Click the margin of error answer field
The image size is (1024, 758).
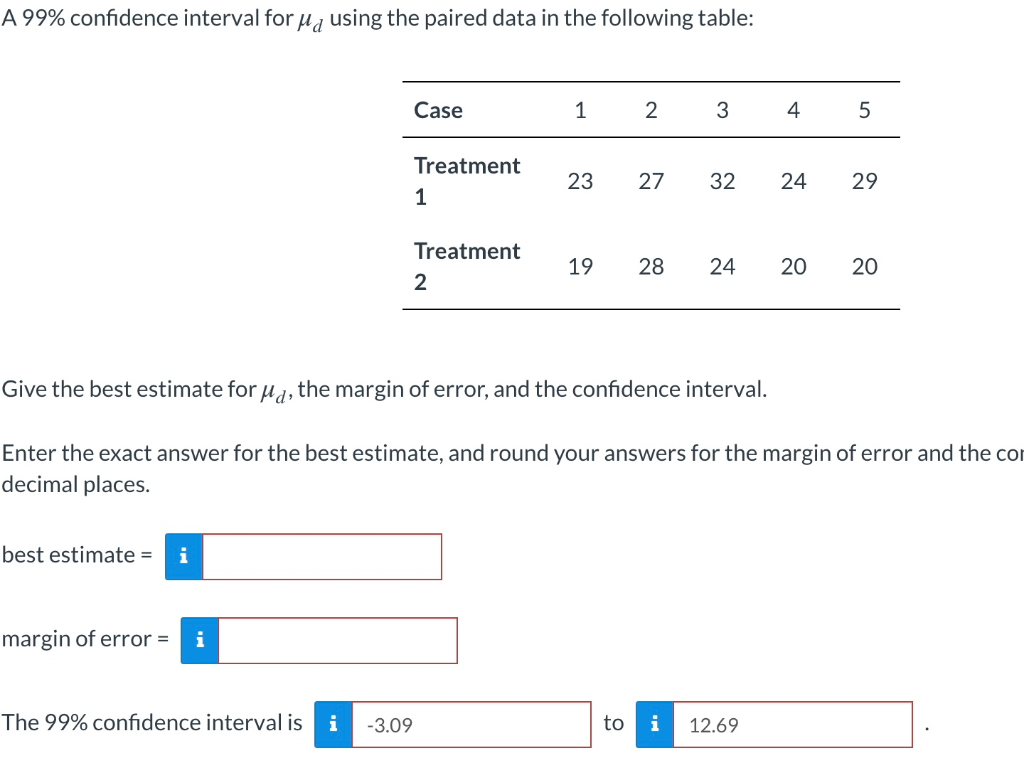(x=337, y=640)
